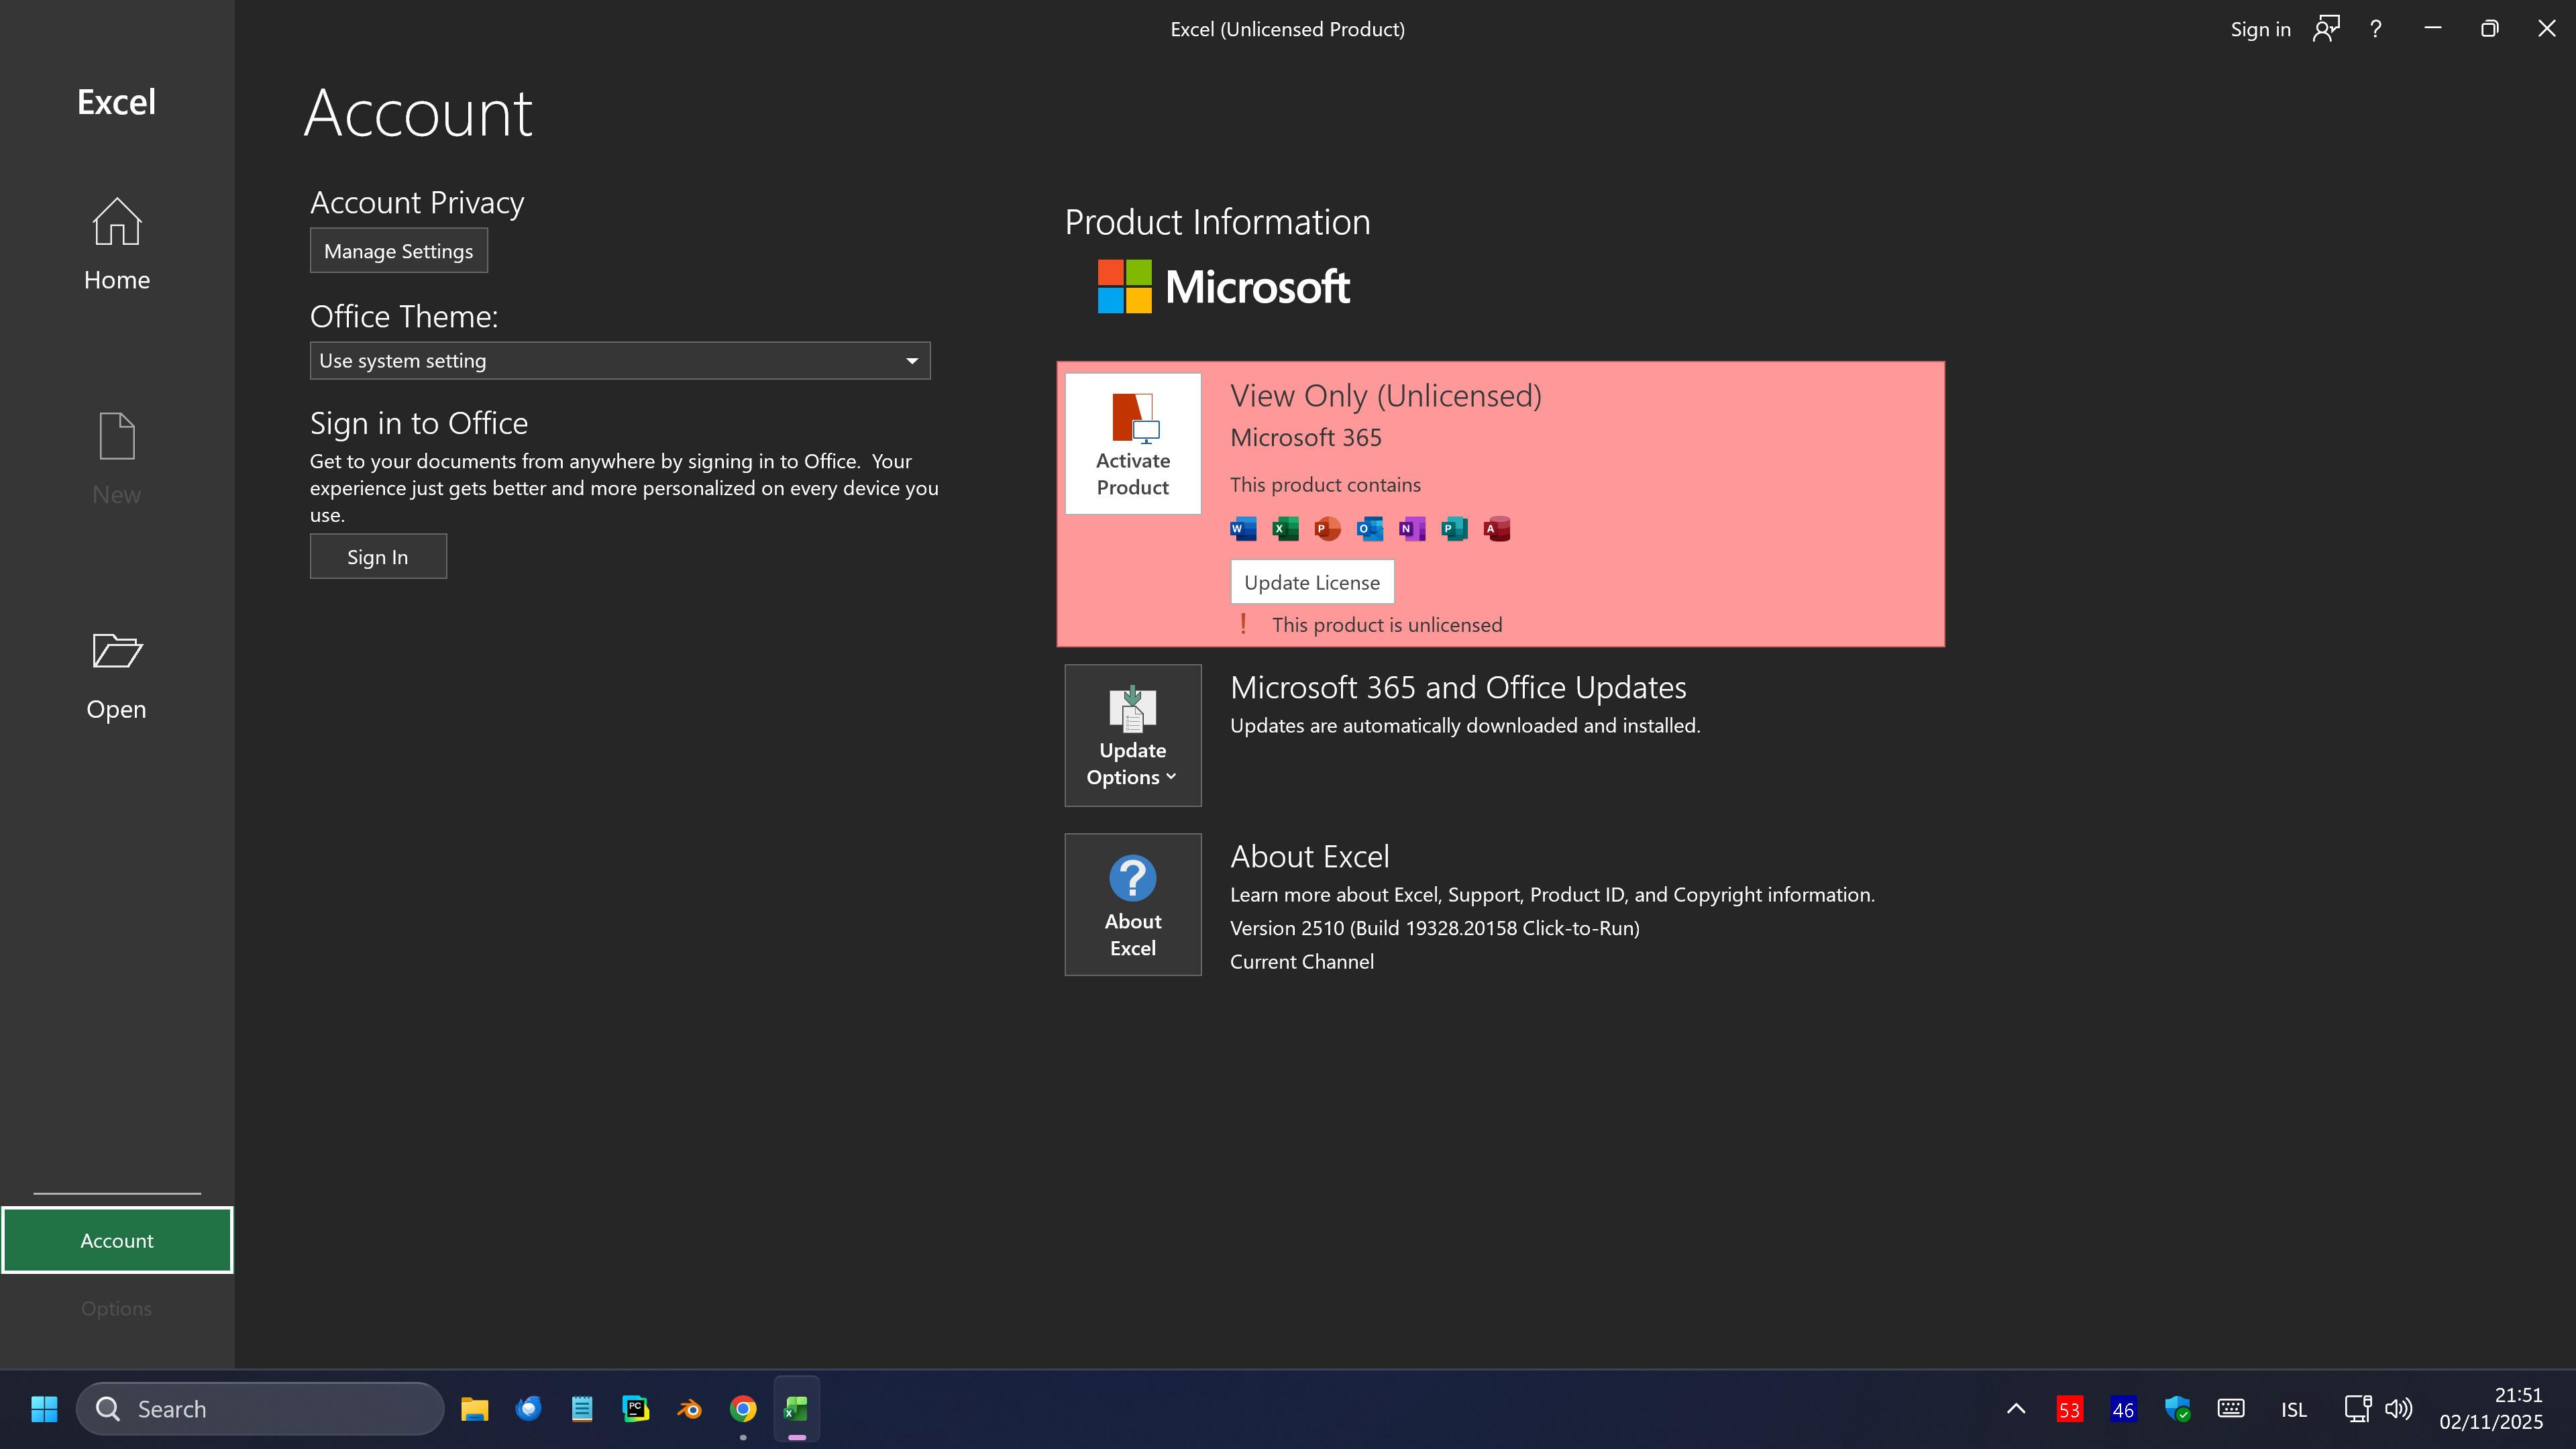
Task: Click the 'Microsoft 365 and Office Updates' heading
Action: click(1458, 688)
